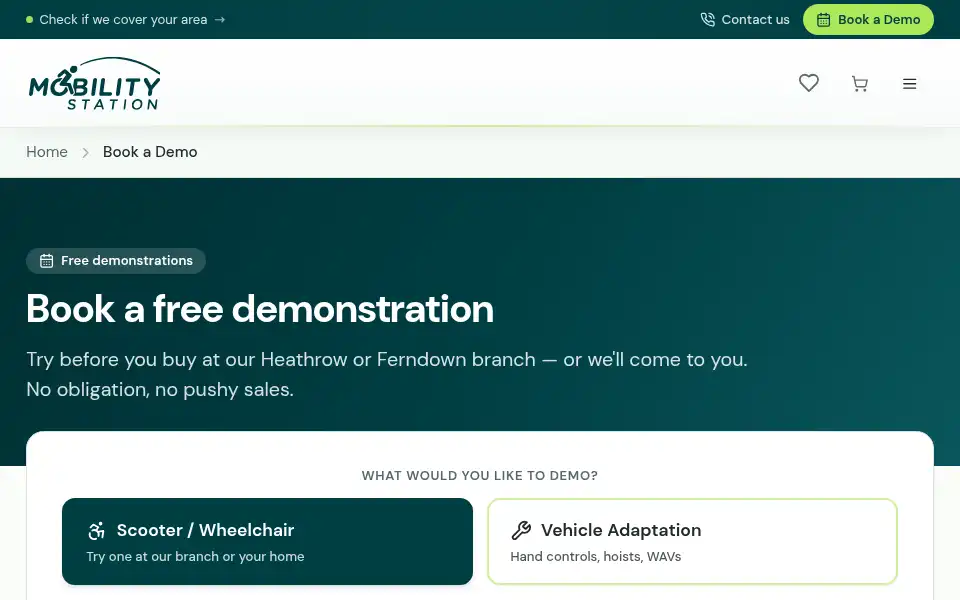The width and height of the screenshot is (960, 600).
Task: Click the green status dot in top bar
Action: (29, 20)
